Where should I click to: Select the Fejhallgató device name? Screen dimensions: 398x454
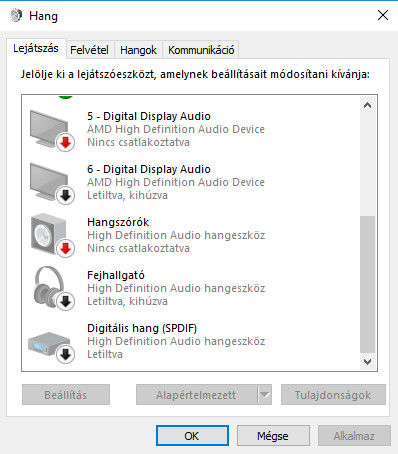(116, 275)
